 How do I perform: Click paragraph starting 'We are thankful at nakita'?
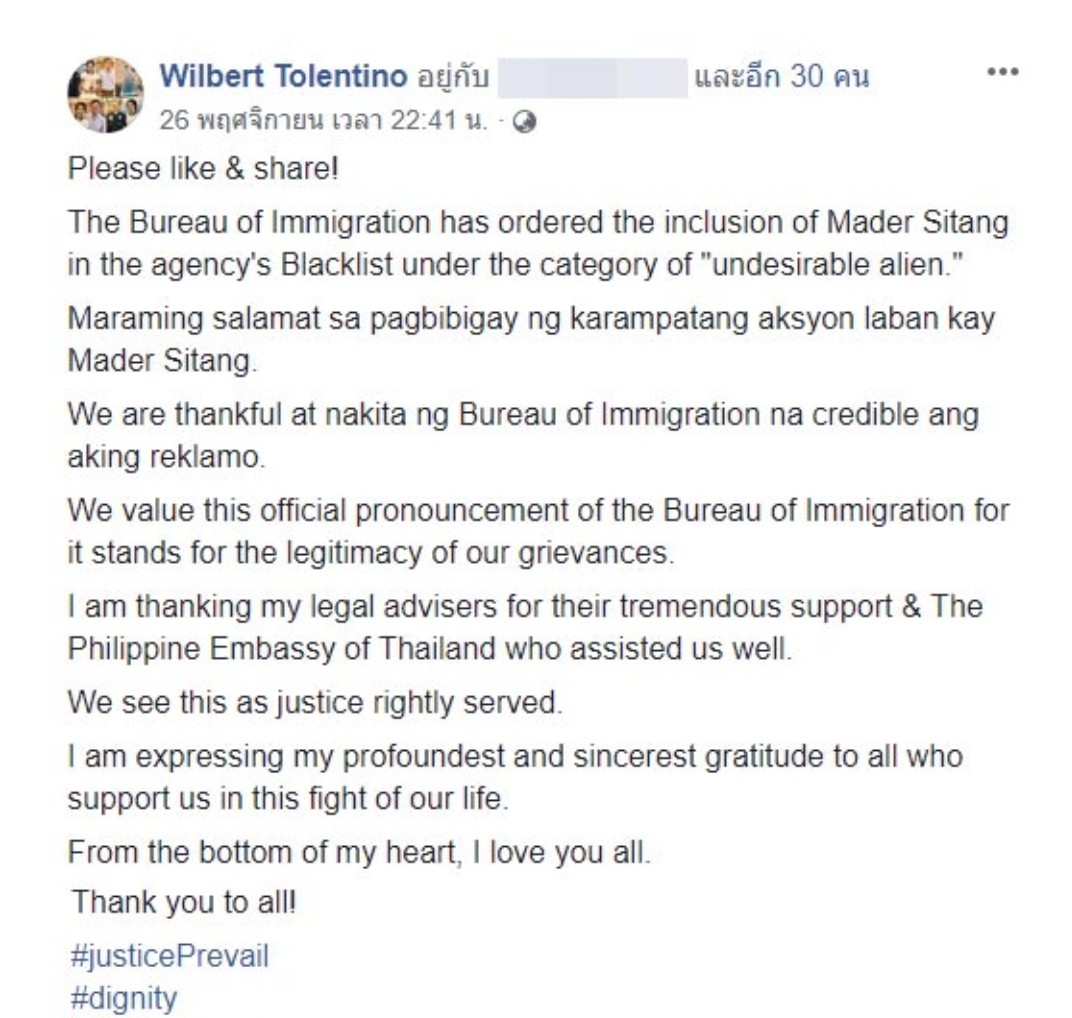pyautogui.click(x=523, y=435)
